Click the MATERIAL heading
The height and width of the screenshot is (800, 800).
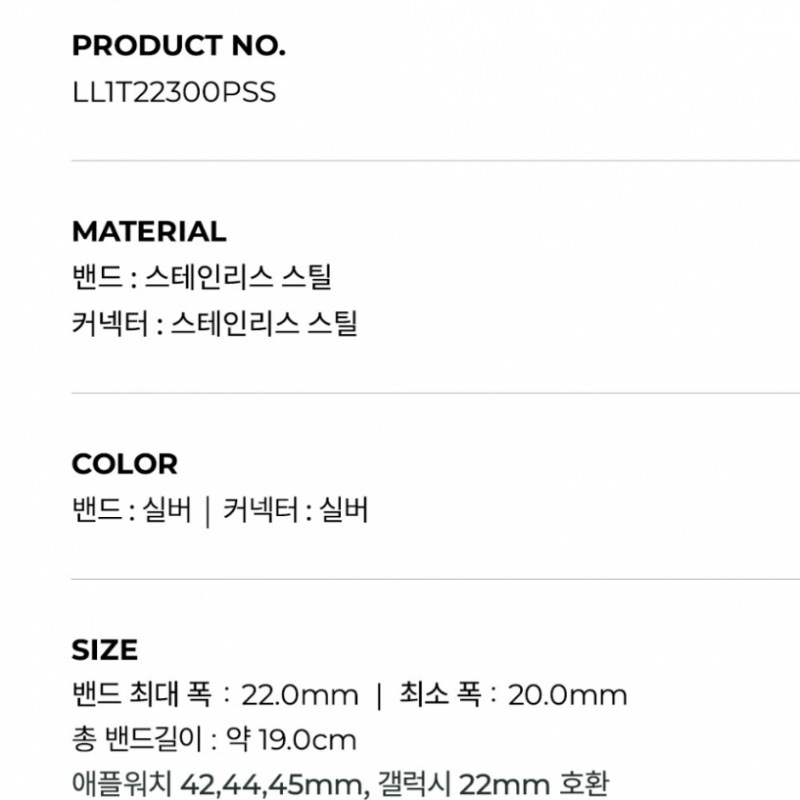pyautogui.click(x=149, y=231)
